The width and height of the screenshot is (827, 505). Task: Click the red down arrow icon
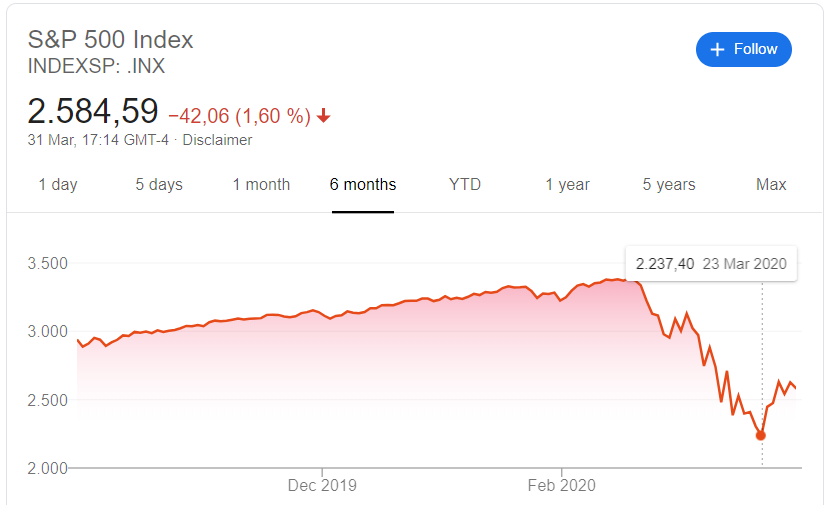coord(323,116)
